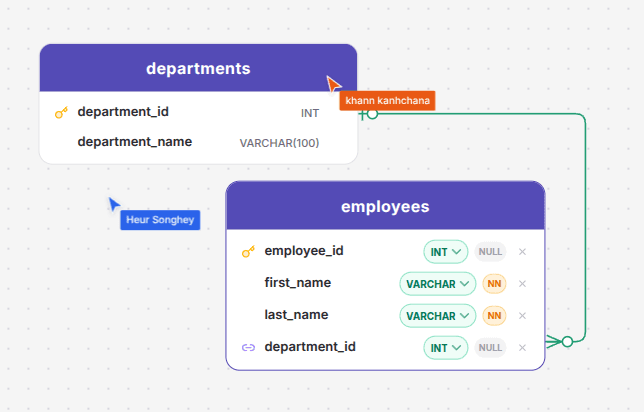Screen dimensions: 644x412
Task: Select the departments table header
Action: (198, 68)
